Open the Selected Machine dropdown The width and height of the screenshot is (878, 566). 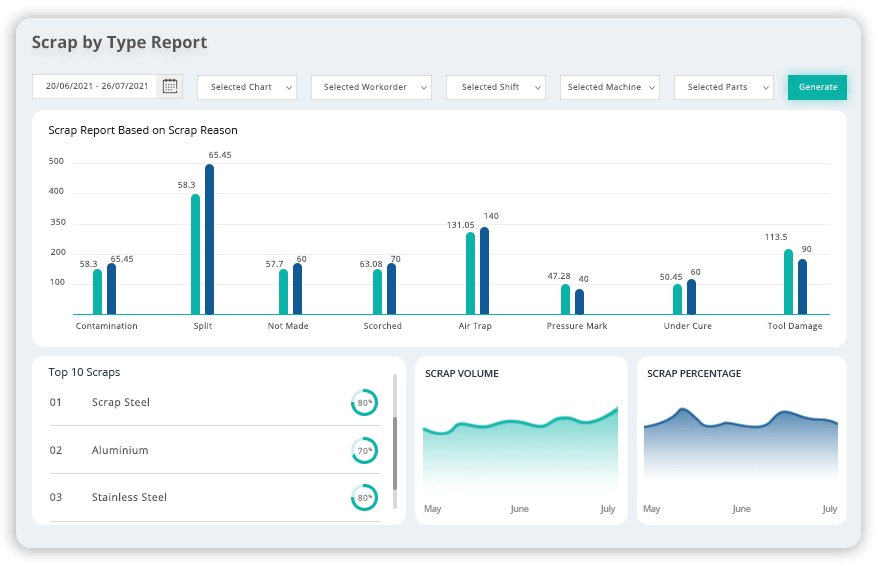(610, 87)
